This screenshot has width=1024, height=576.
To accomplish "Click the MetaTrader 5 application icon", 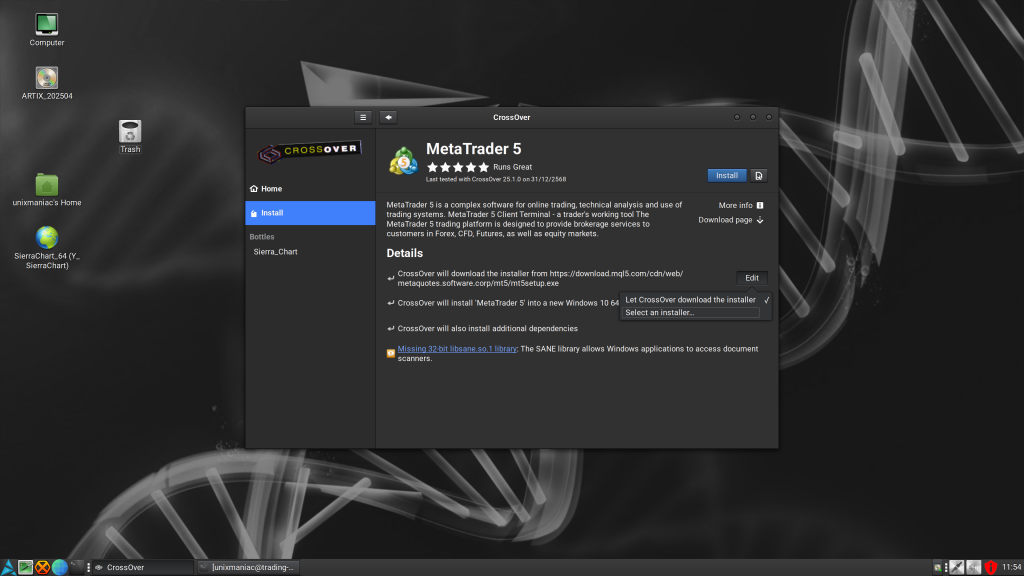I will click(x=403, y=160).
